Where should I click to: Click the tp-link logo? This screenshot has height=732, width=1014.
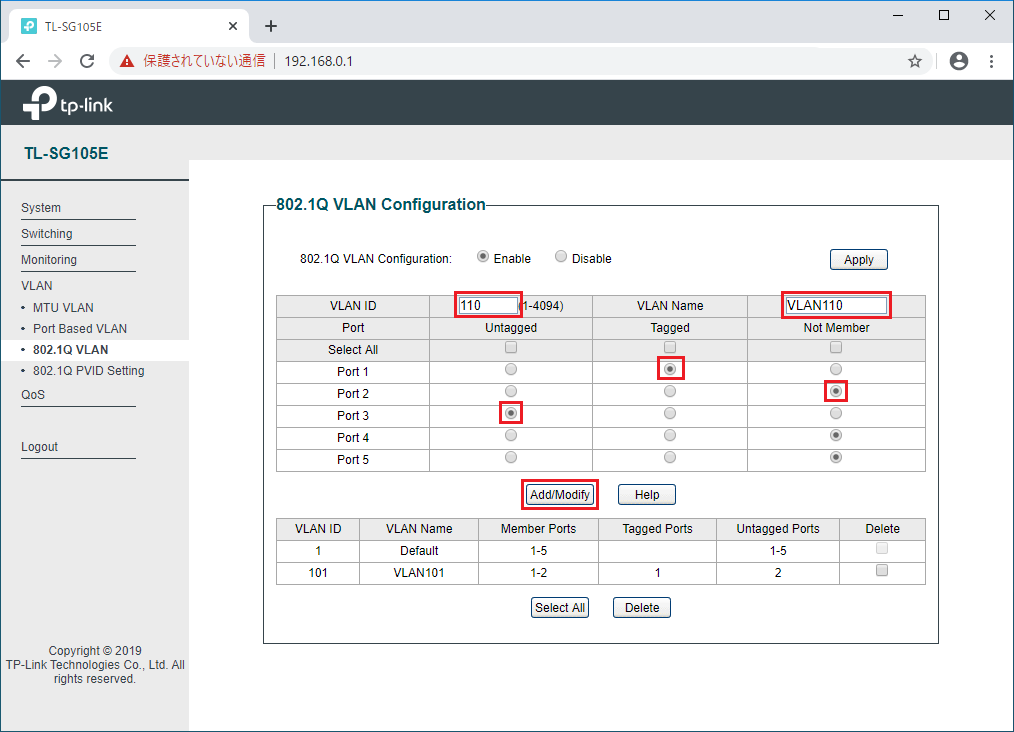point(68,103)
